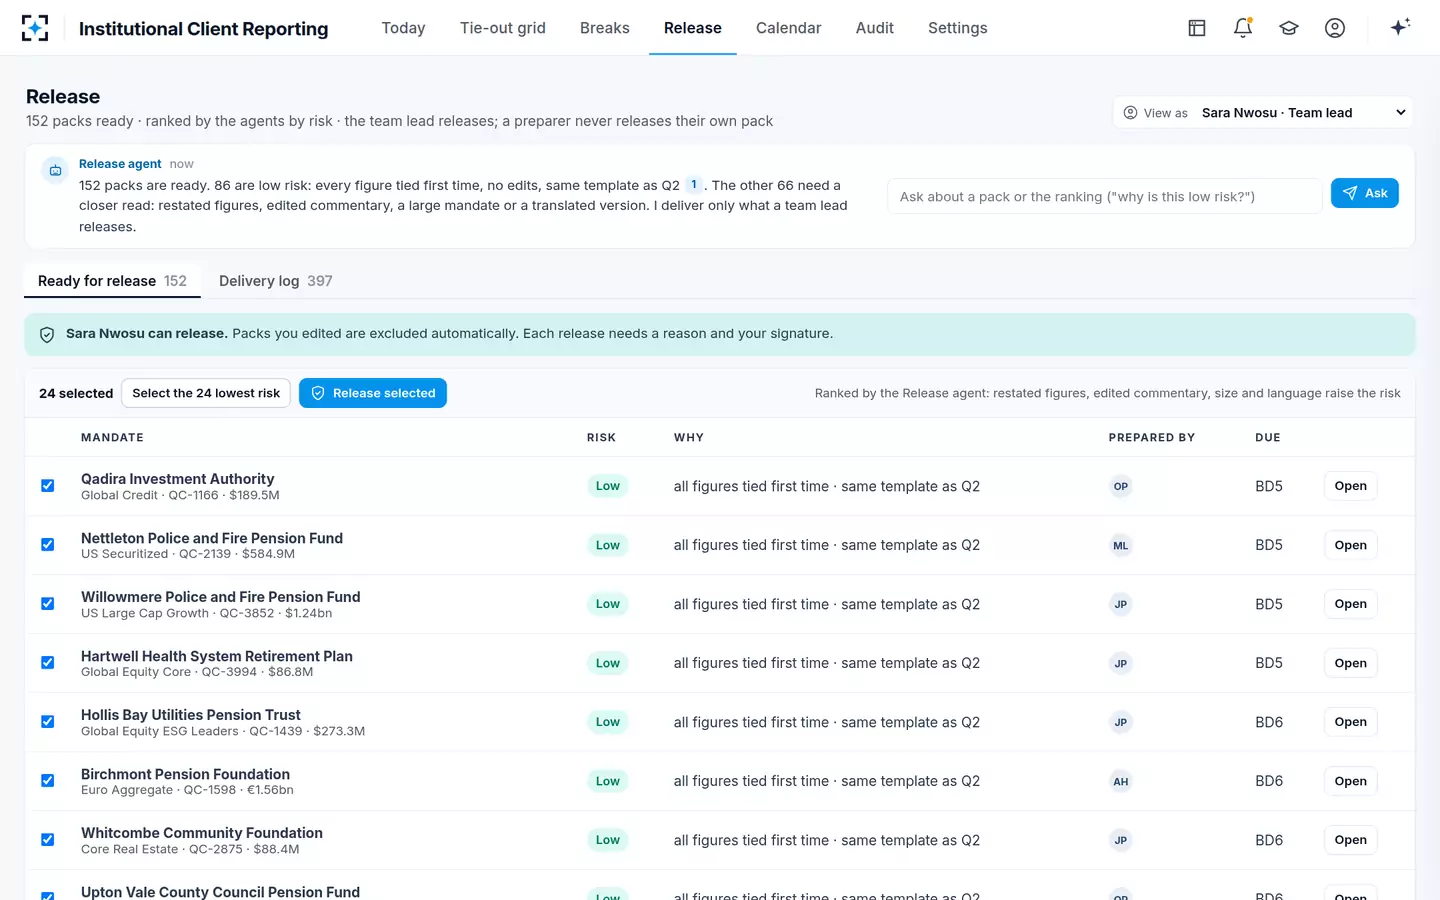
Task: Open the layout panel icon
Action: [1197, 28]
